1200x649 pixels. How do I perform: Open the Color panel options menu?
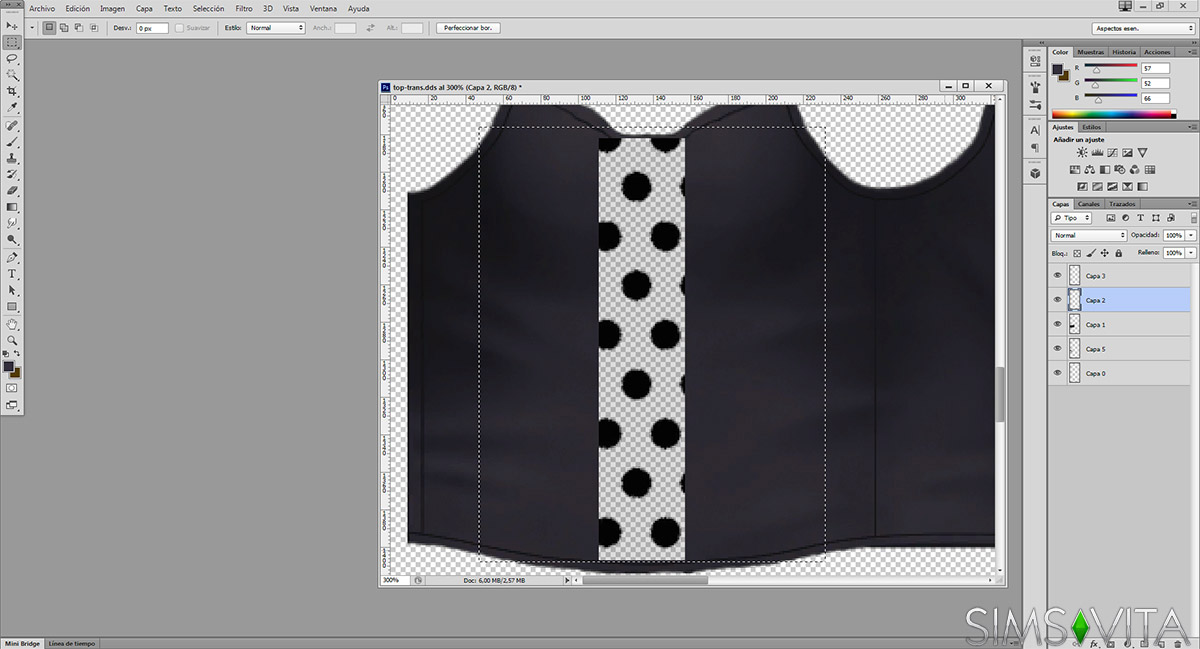point(1192,52)
